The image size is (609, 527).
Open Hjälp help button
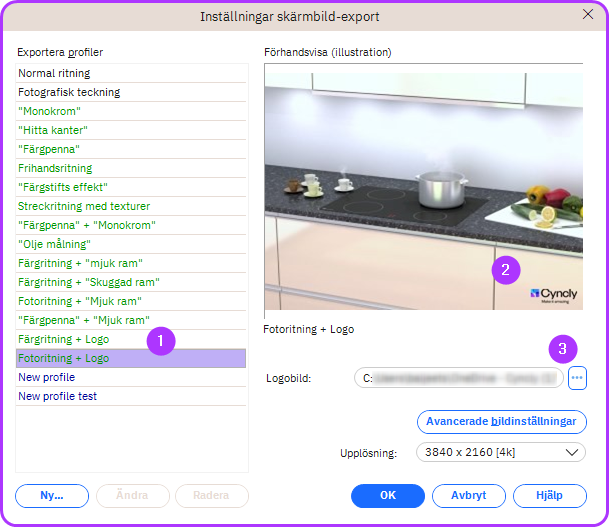point(549,496)
